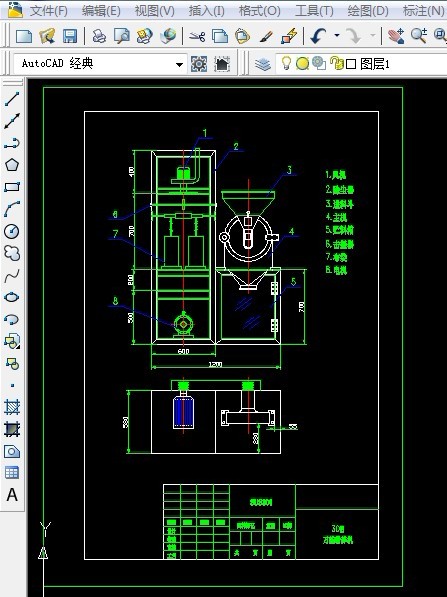
Task: Click the Copy icon
Action: [x=220, y=36]
